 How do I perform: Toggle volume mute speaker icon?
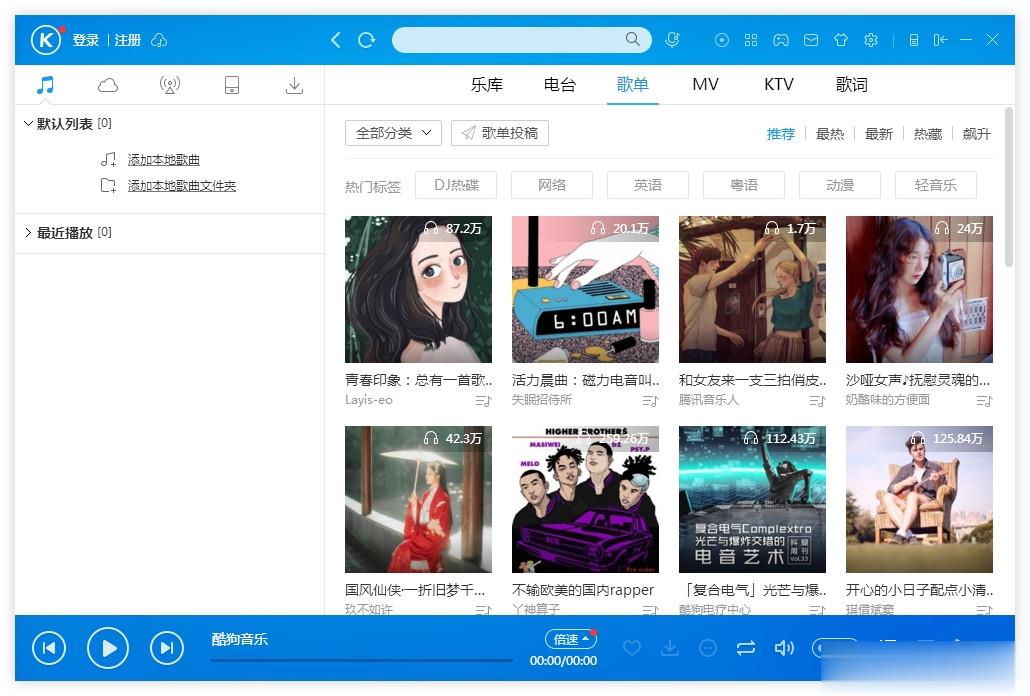point(784,648)
